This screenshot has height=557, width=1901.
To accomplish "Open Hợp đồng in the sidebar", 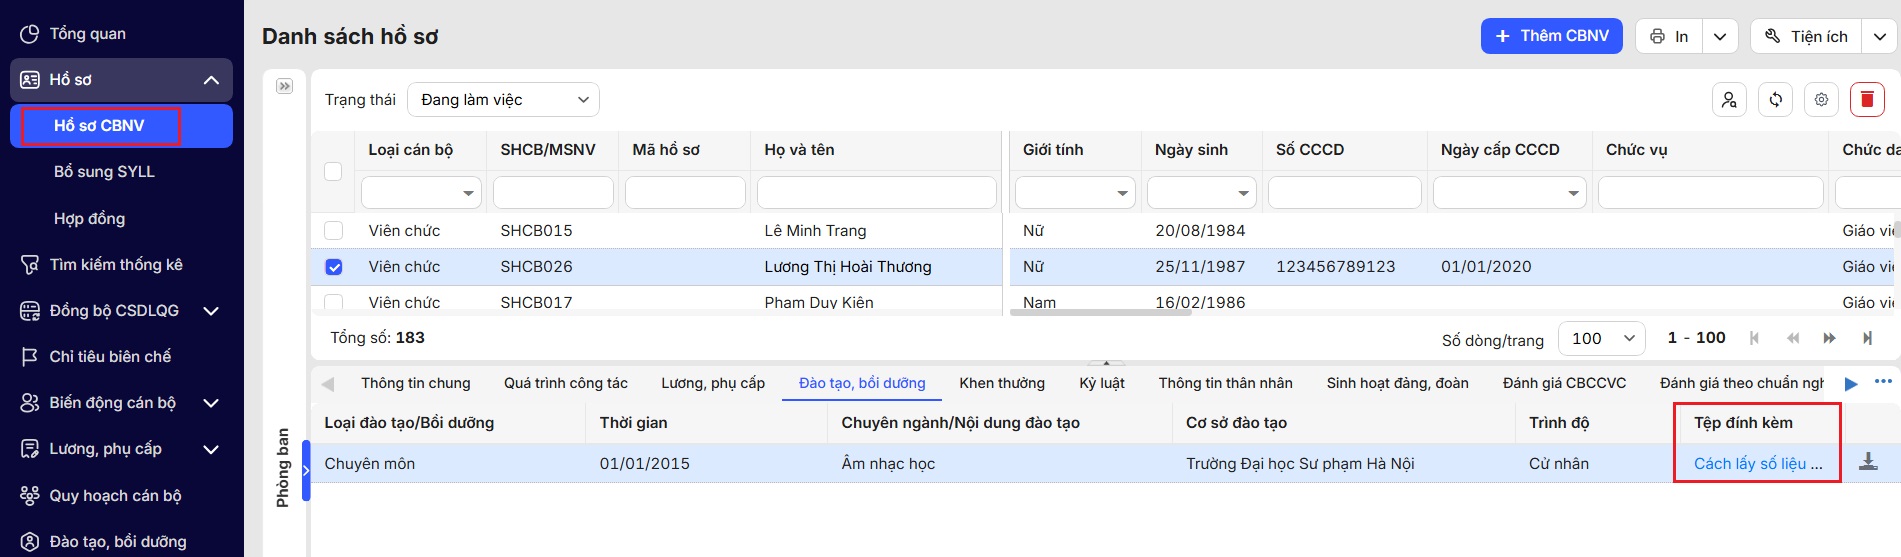I will tap(89, 218).
